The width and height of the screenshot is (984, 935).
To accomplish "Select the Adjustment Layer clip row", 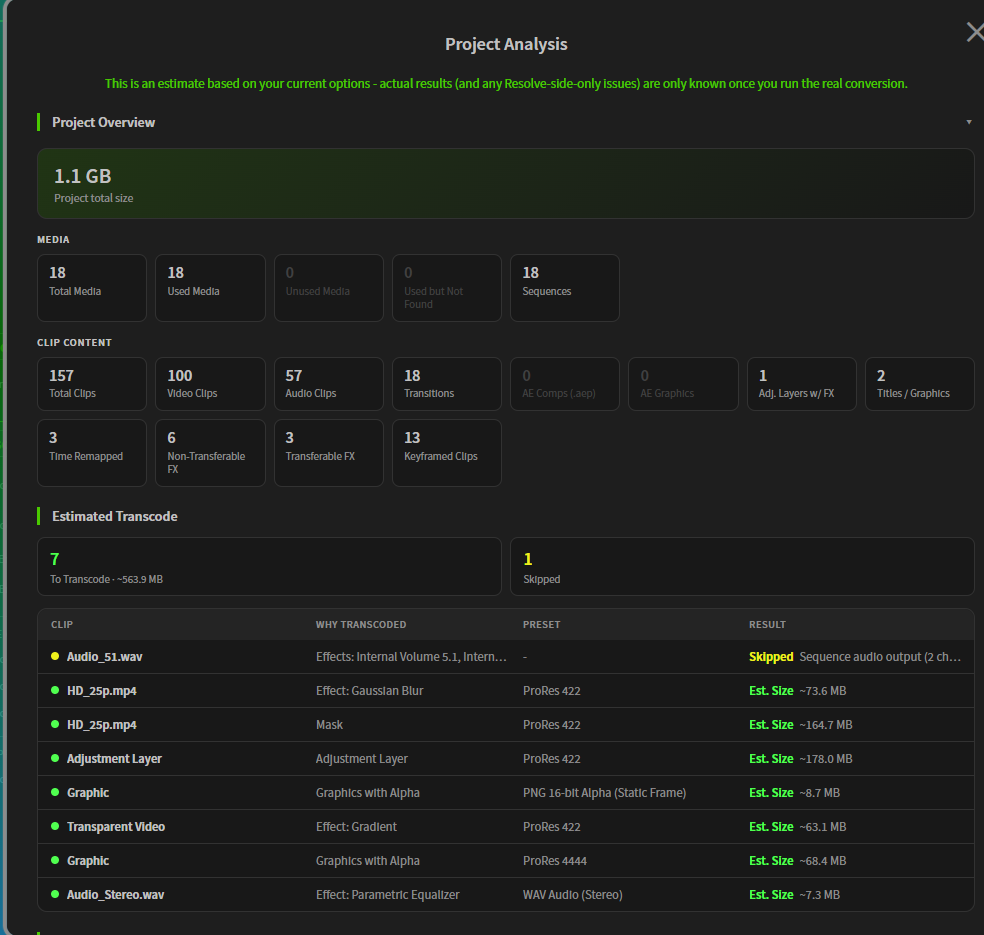I will pos(505,759).
